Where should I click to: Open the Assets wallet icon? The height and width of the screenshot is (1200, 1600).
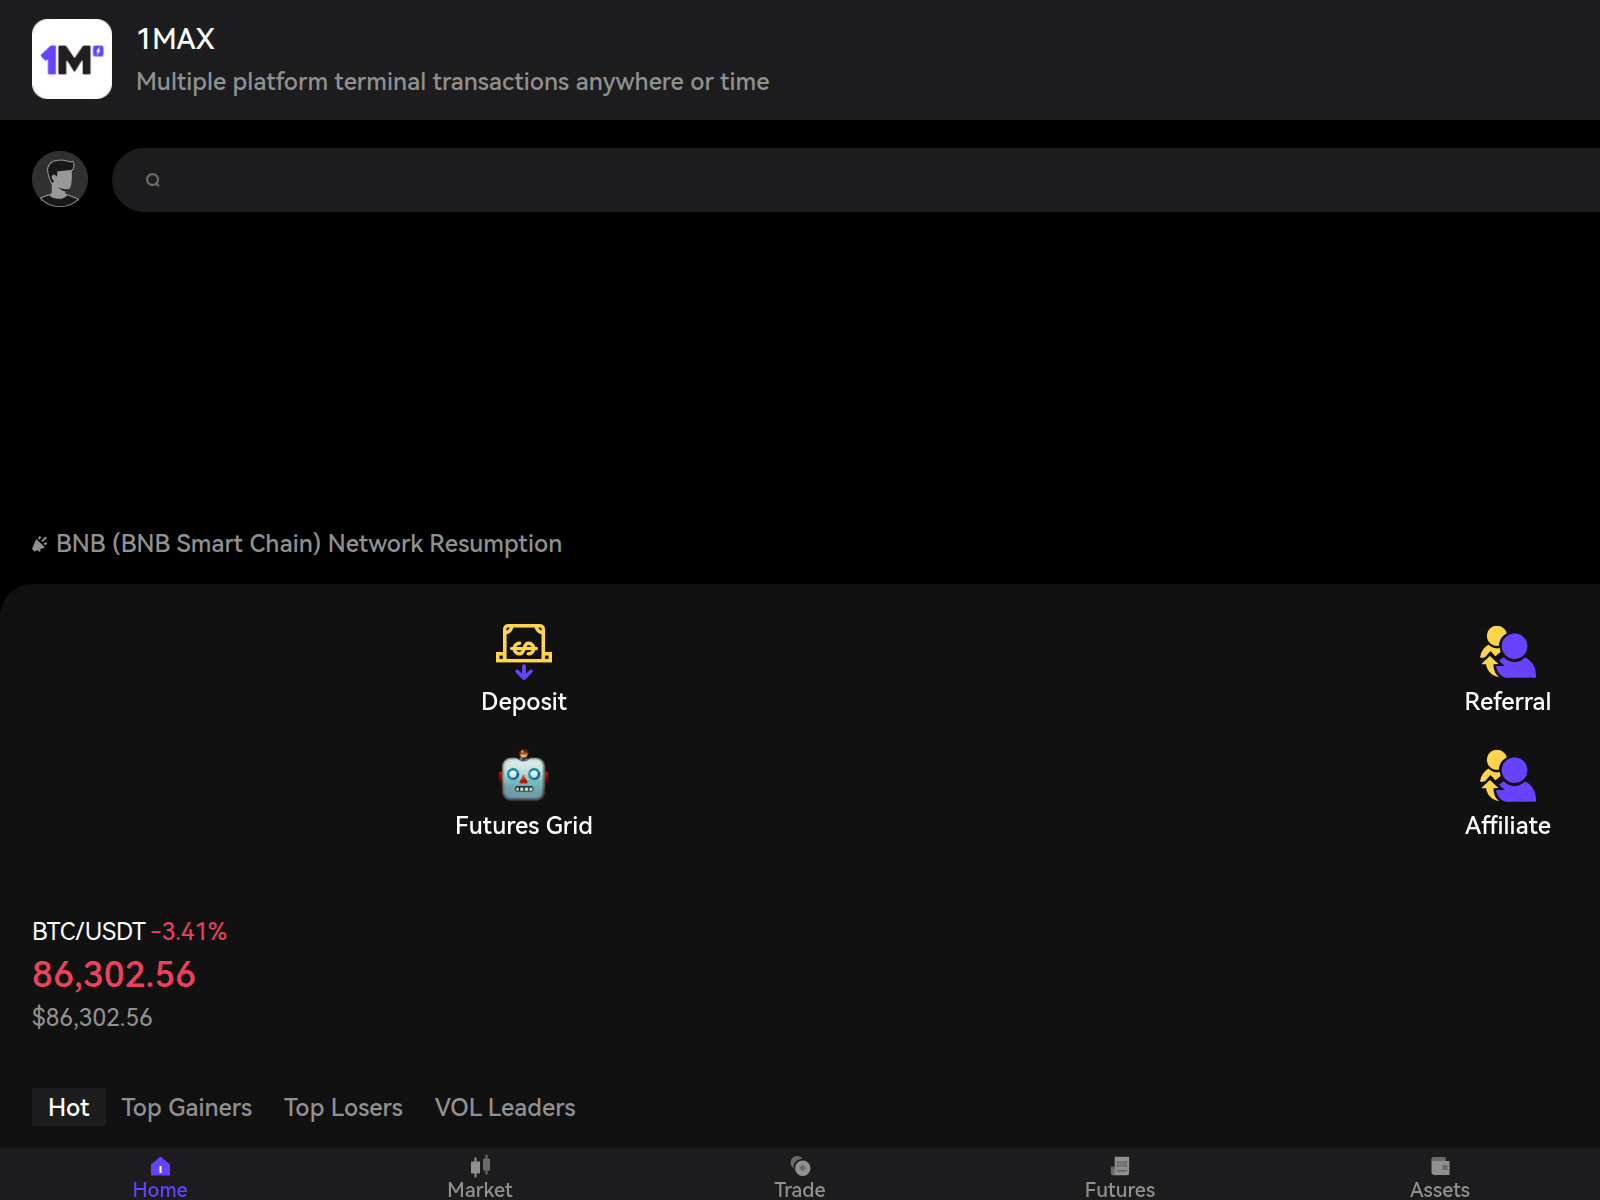(1439, 1165)
